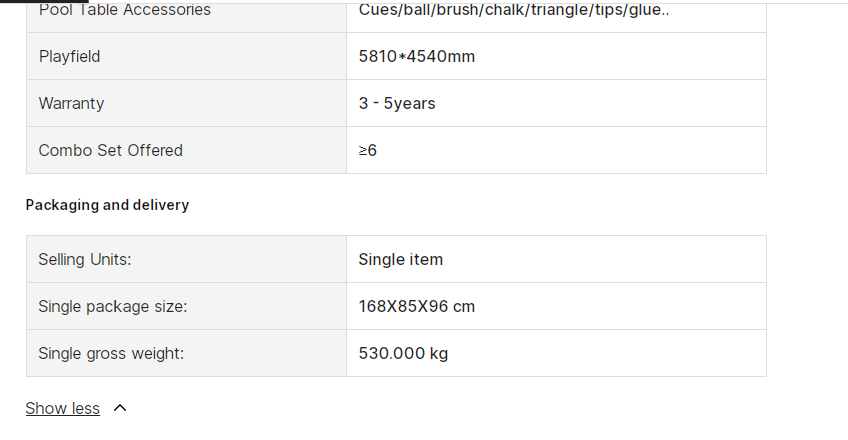The width and height of the screenshot is (848, 440).
Task: Select the 530.000 kg weight value
Action: (403, 354)
